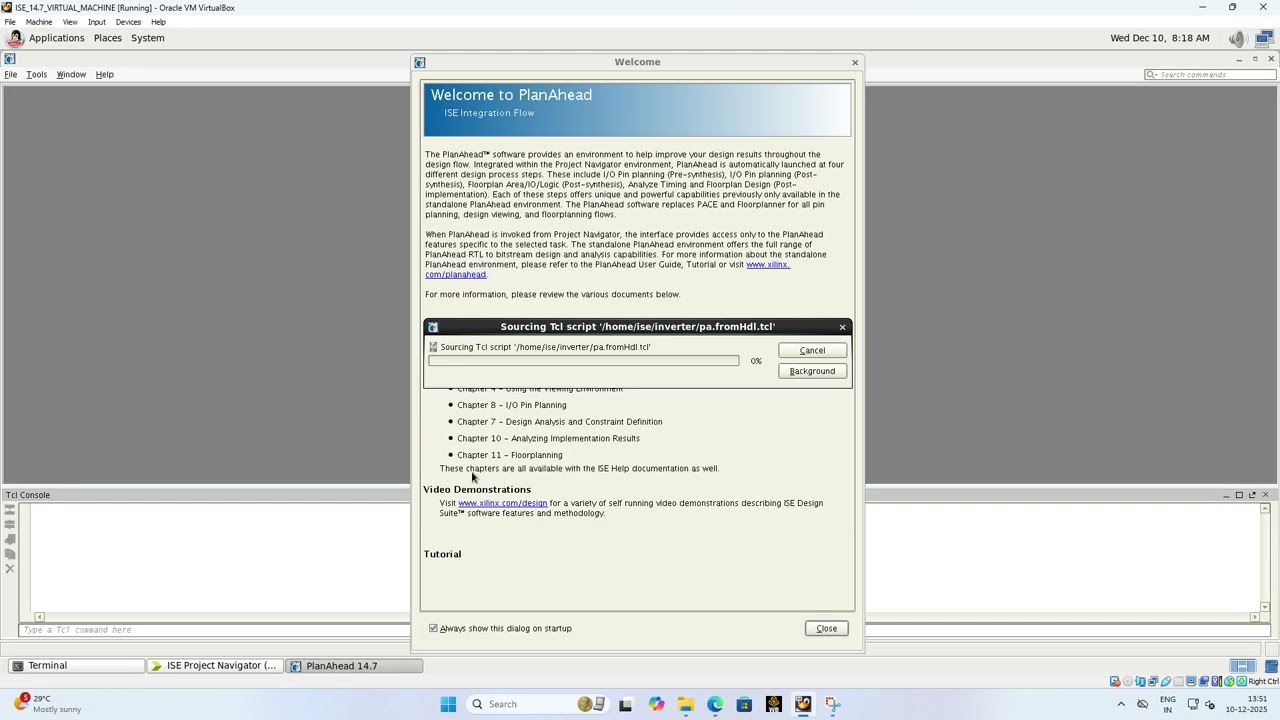The width and height of the screenshot is (1280, 720).
Task: Open VirtualBox Machine menu
Action: 39,22
